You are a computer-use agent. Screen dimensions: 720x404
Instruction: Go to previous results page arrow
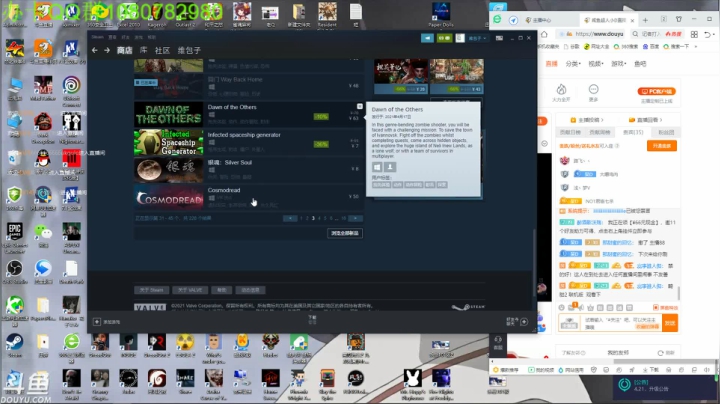click(x=290, y=218)
